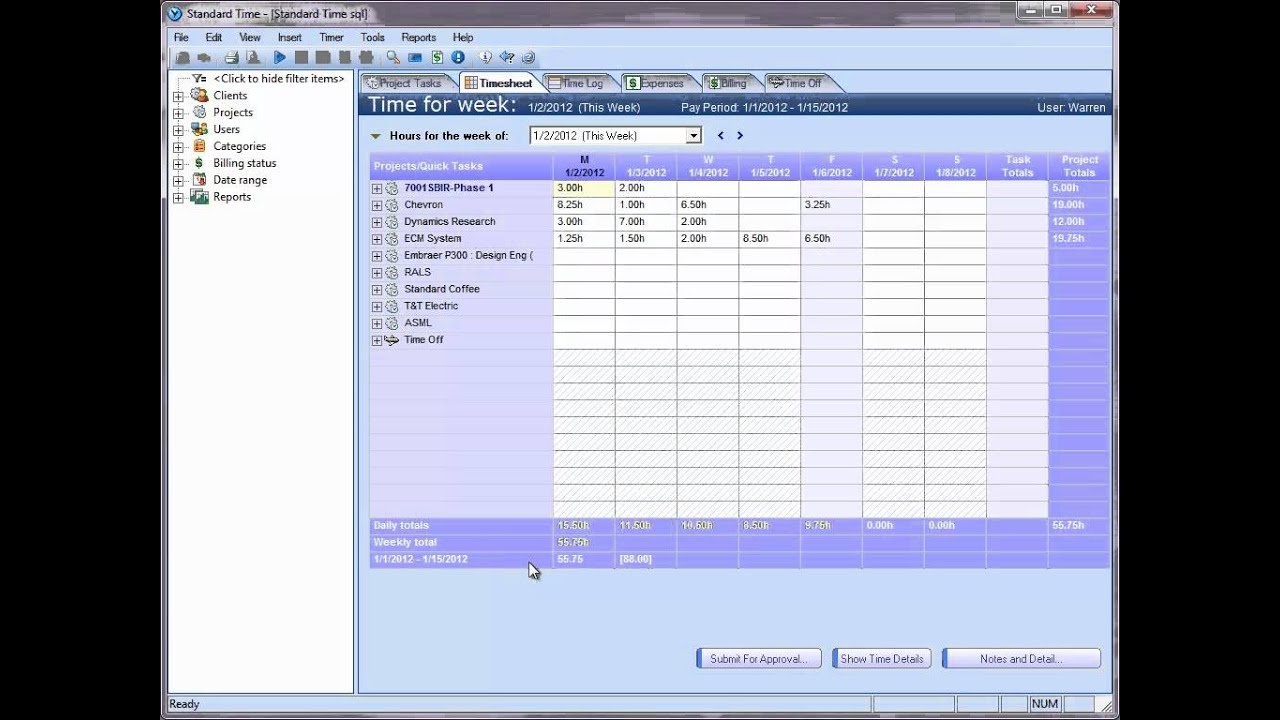This screenshot has height=720, width=1280.
Task: Expand the Reports filter node
Action: (178, 198)
